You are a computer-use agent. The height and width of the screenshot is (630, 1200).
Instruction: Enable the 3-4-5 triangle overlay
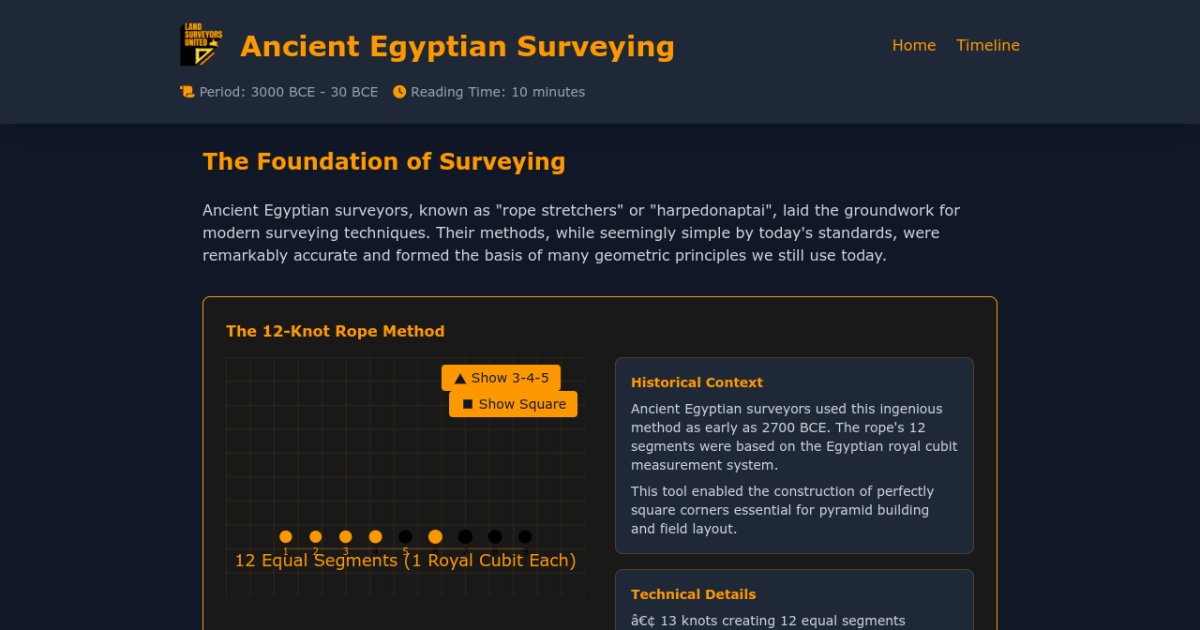501,378
